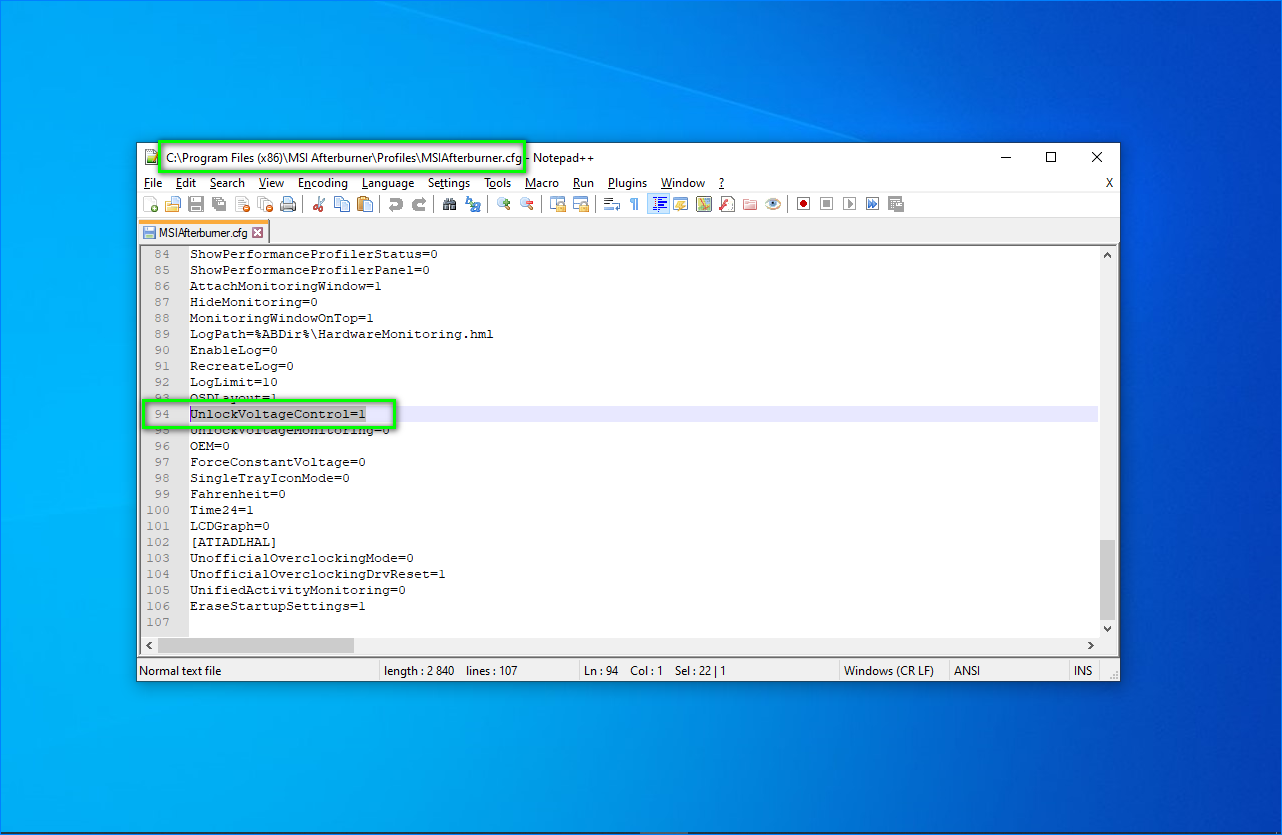Screen dimensions: 1282x835
Task: Toggle Word Wrap toolbar button
Action: (x=612, y=204)
